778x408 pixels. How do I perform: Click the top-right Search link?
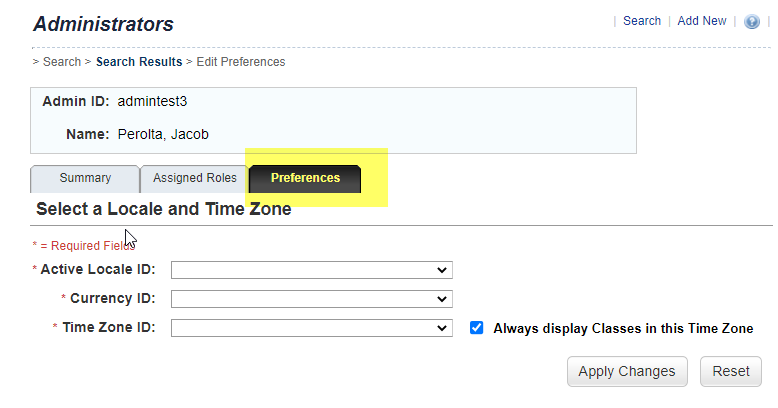(x=642, y=21)
